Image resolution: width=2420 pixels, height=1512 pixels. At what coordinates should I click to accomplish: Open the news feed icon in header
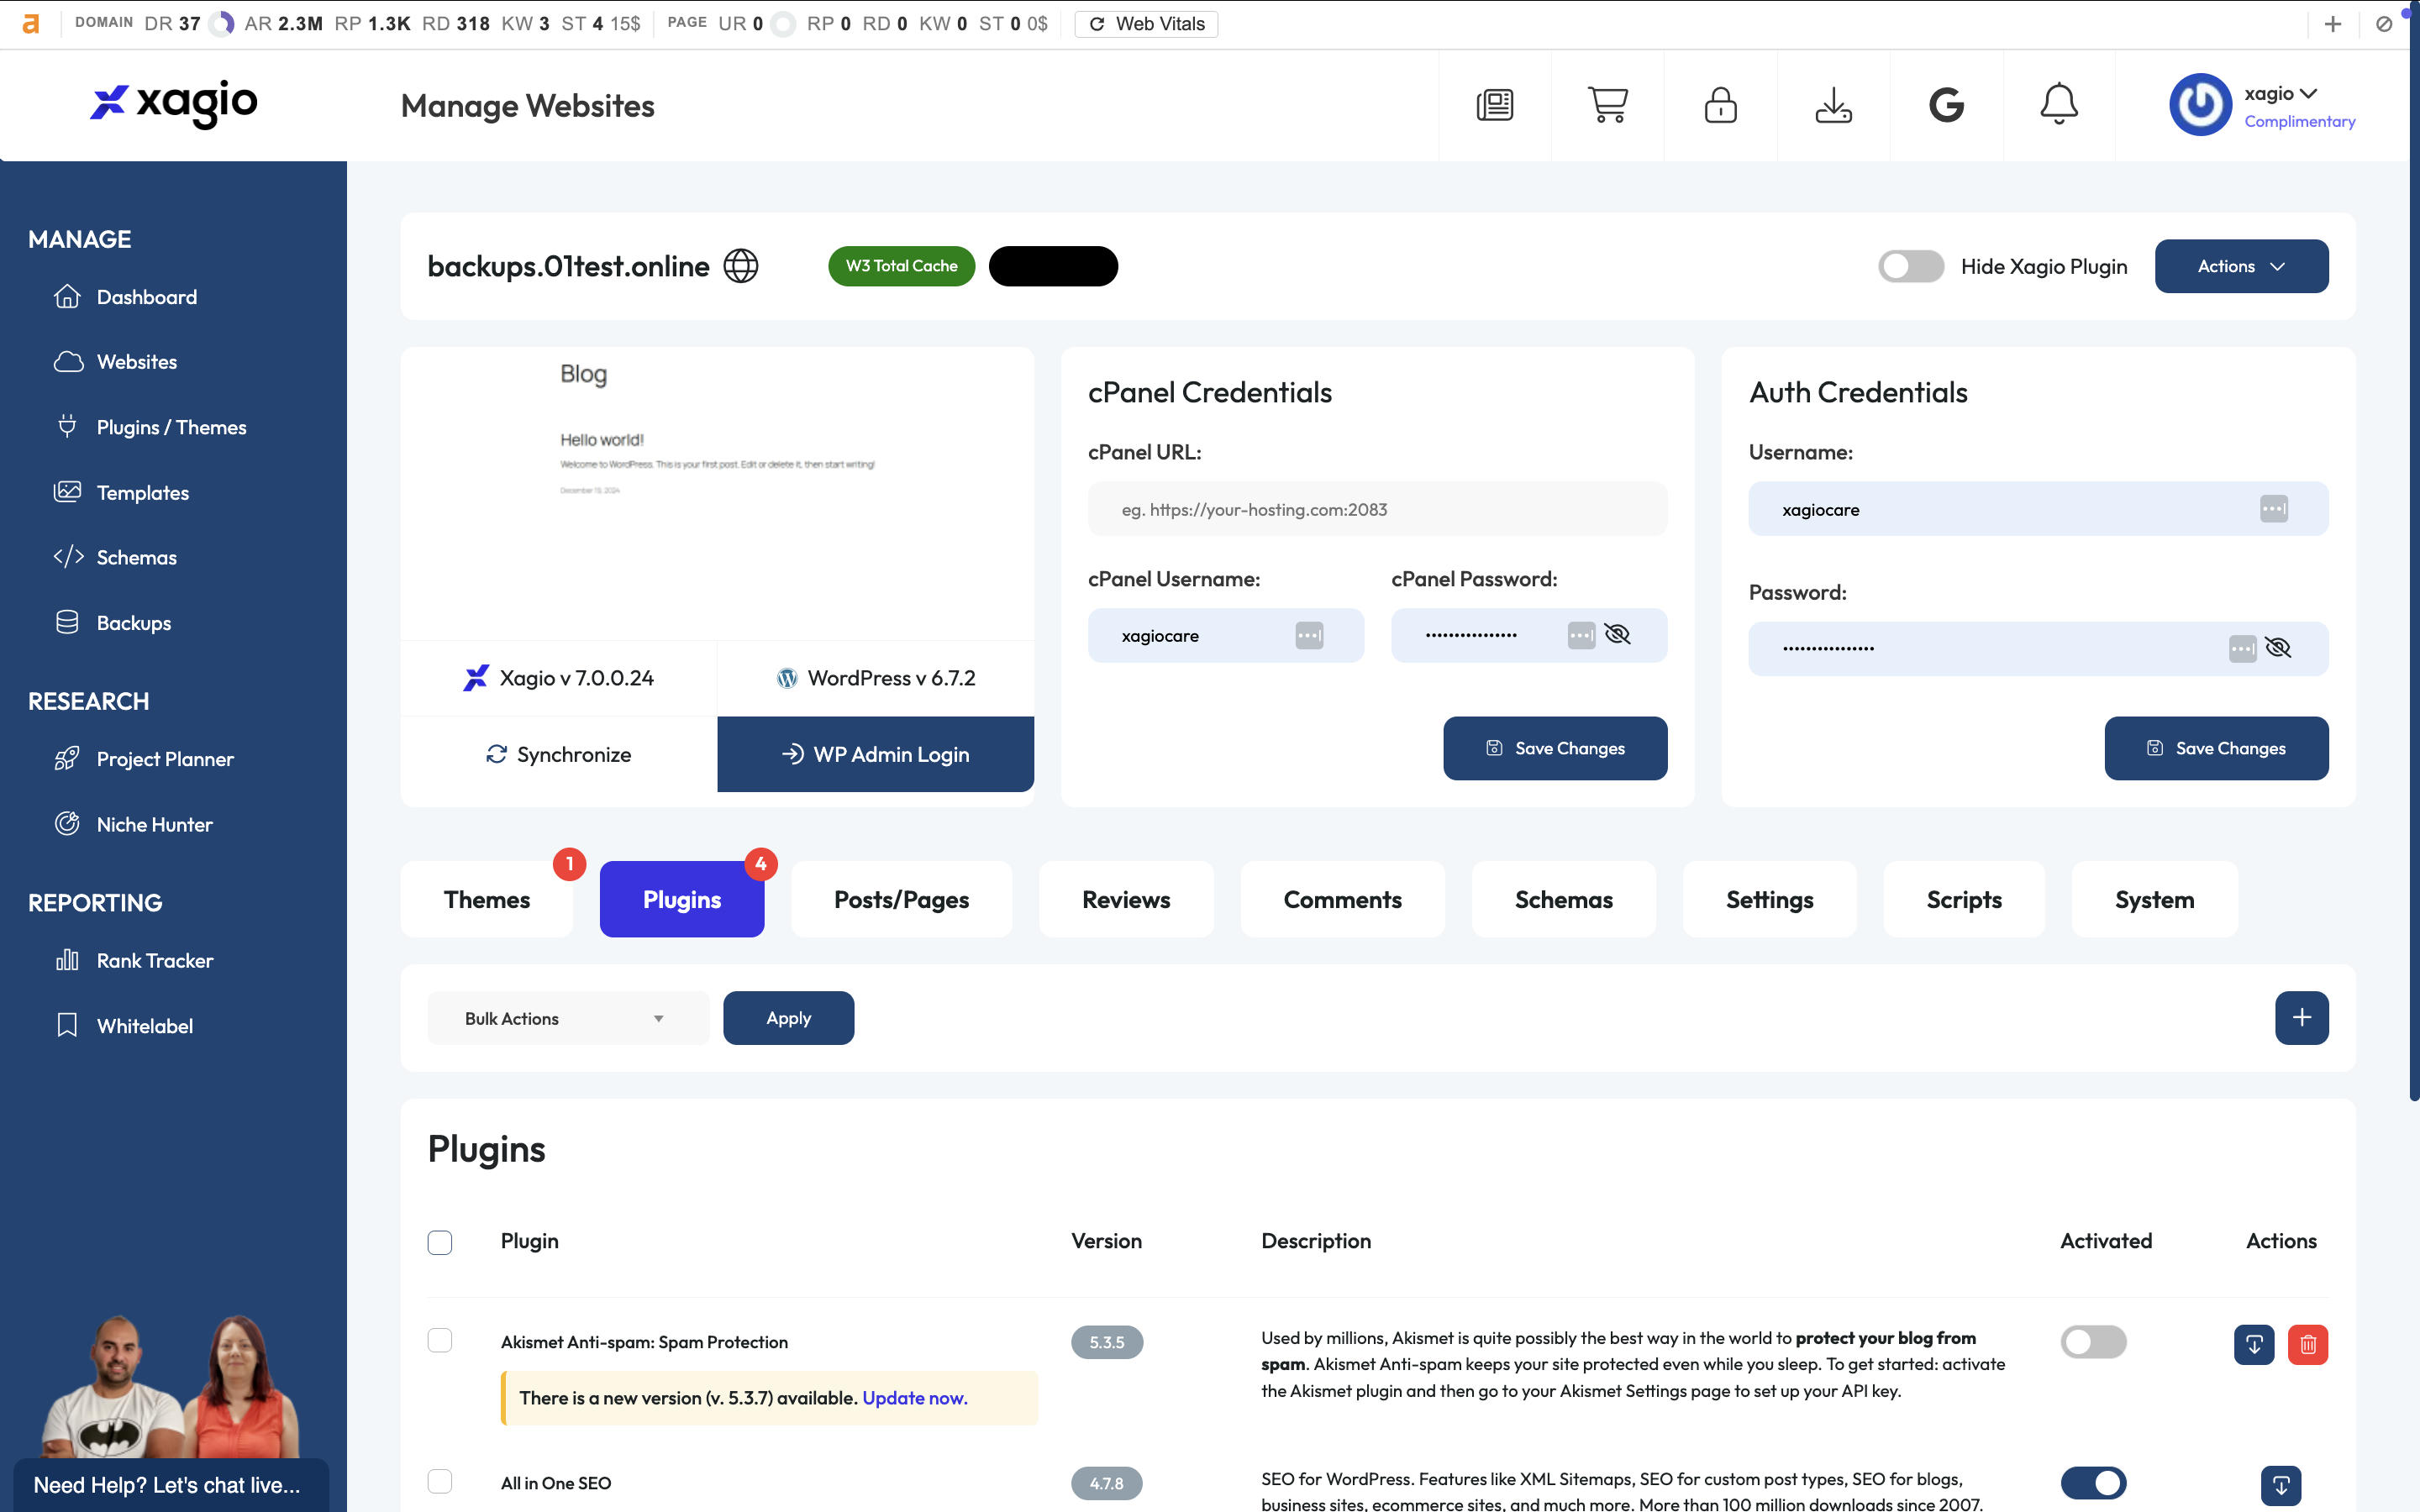click(1495, 105)
